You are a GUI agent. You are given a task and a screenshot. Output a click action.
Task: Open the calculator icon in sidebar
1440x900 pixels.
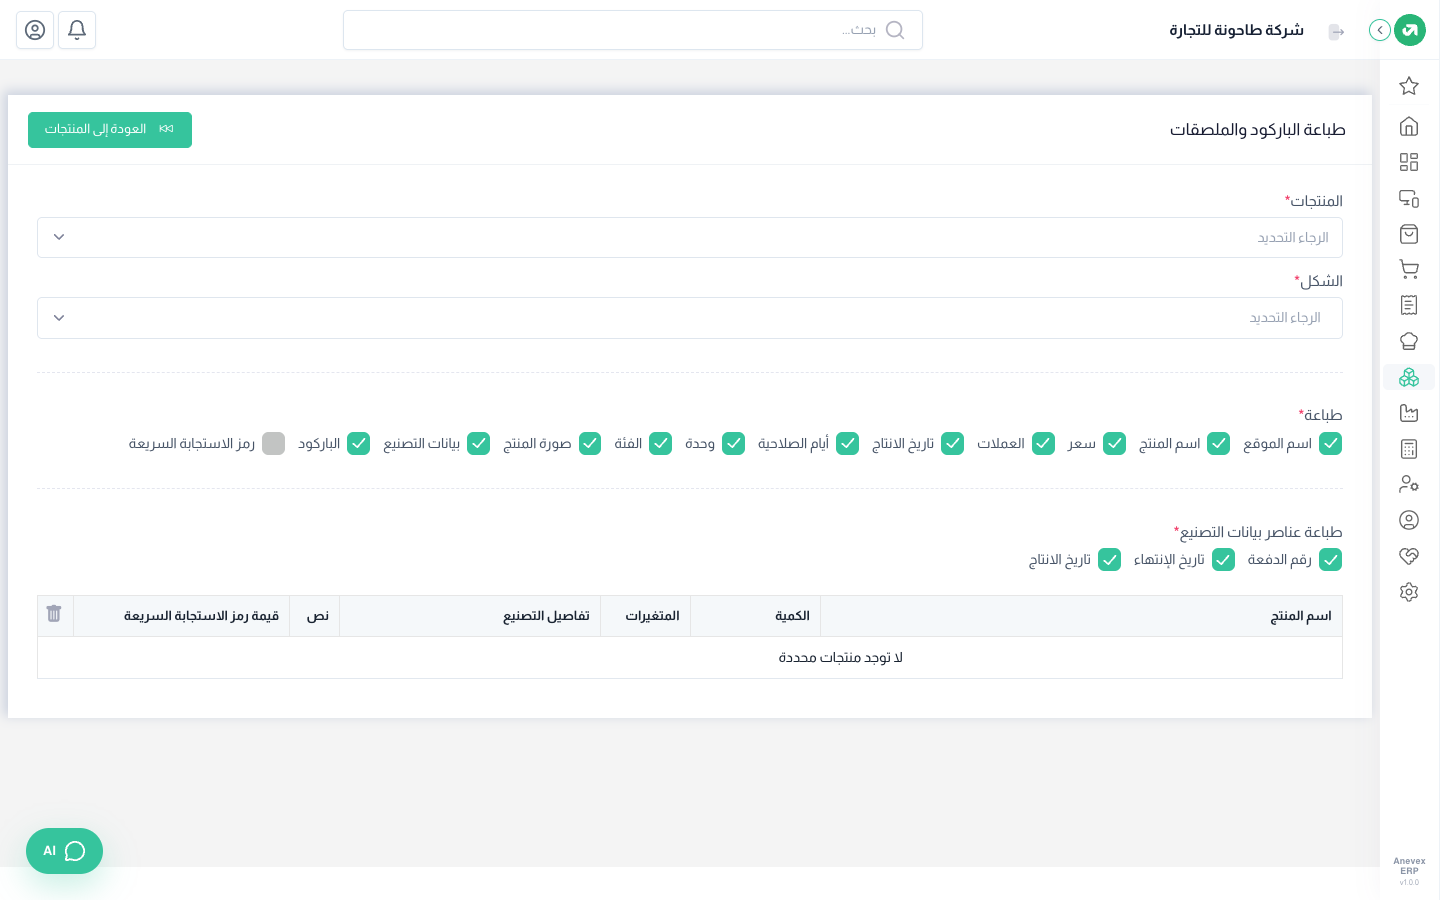tap(1409, 449)
